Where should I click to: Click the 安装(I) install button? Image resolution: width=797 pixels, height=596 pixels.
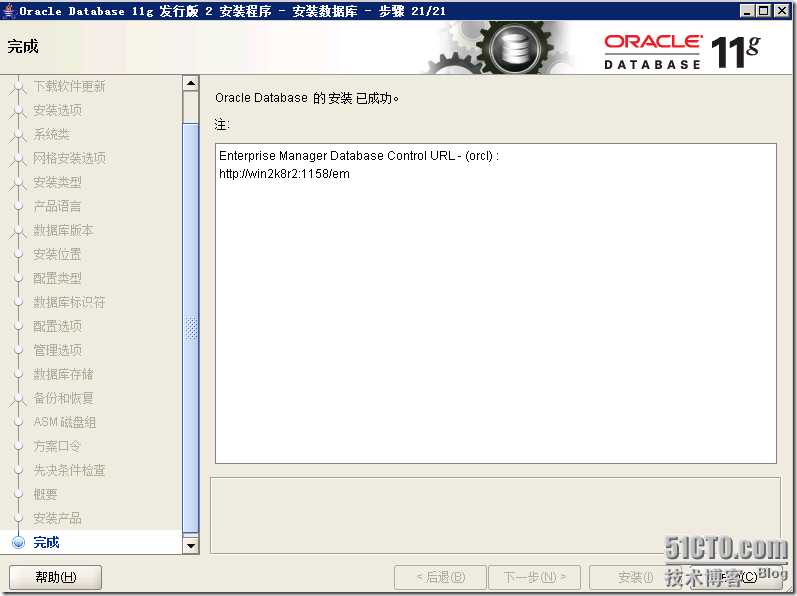(x=635, y=577)
